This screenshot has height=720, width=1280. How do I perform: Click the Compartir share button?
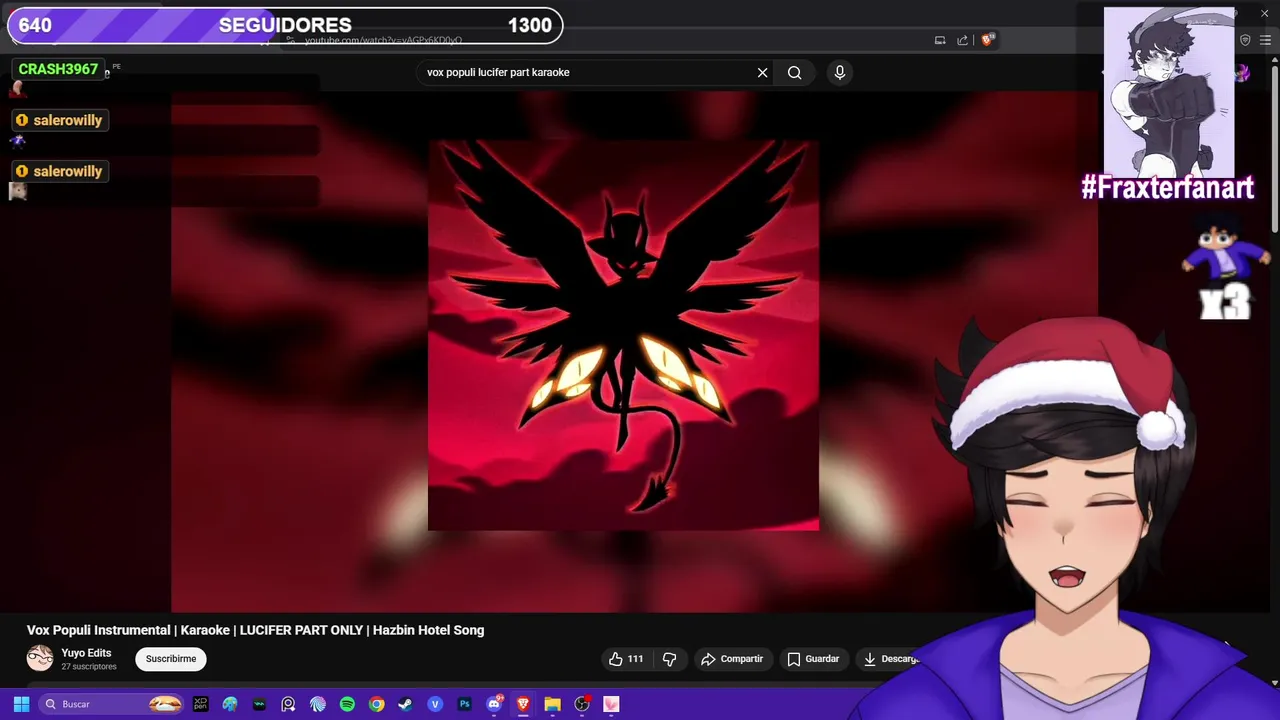click(x=732, y=659)
